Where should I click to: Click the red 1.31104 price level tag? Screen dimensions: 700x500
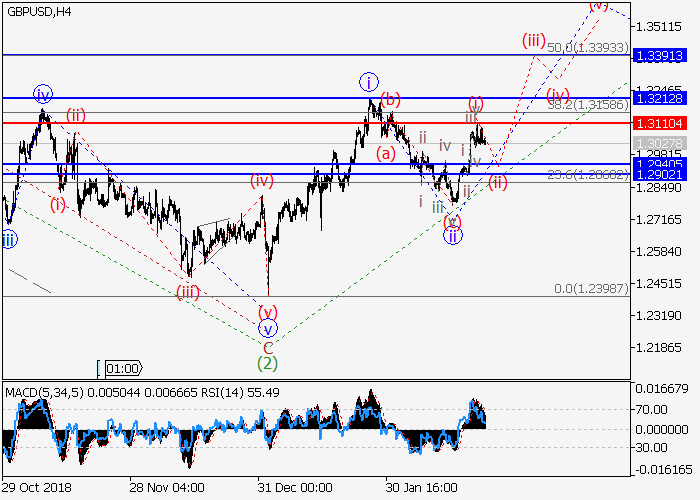click(x=664, y=122)
